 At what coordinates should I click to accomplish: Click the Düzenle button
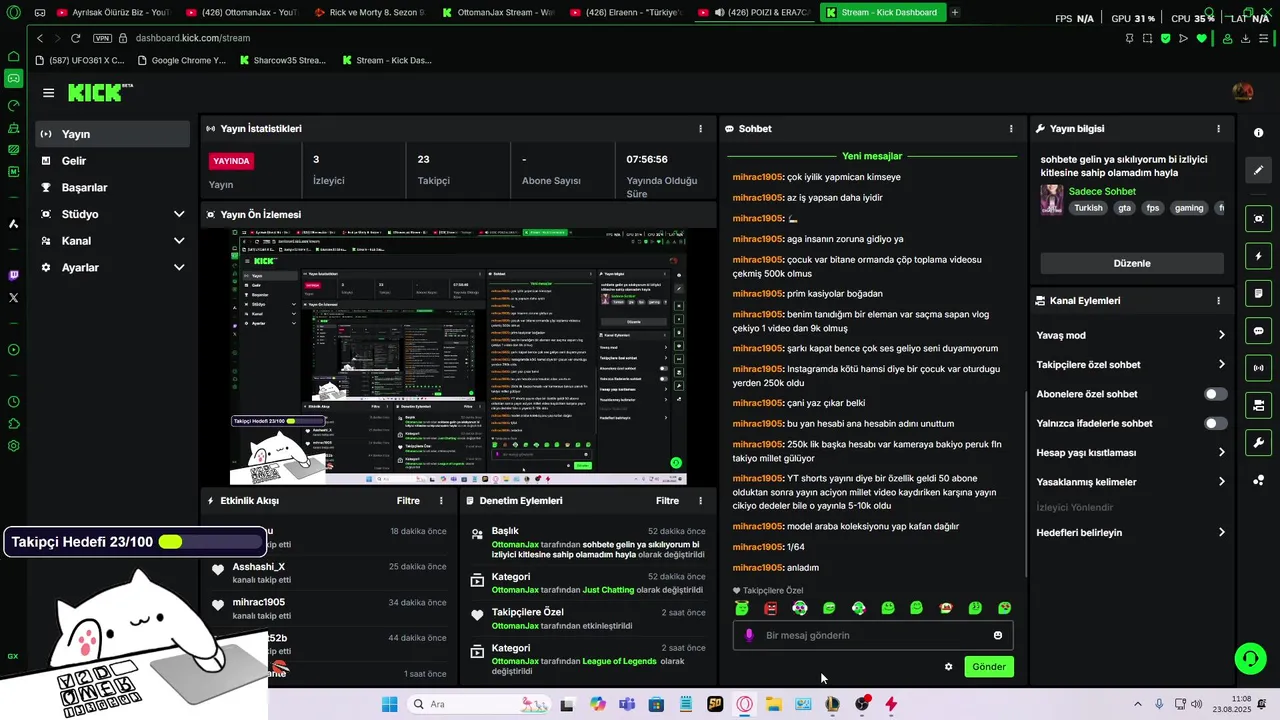point(1132,263)
